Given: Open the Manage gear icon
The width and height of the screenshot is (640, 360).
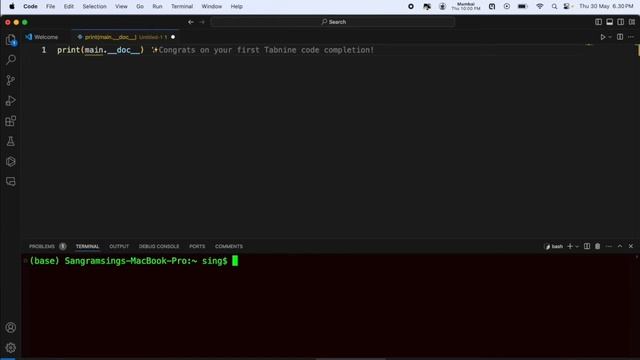Looking at the screenshot, I should pos(11,348).
